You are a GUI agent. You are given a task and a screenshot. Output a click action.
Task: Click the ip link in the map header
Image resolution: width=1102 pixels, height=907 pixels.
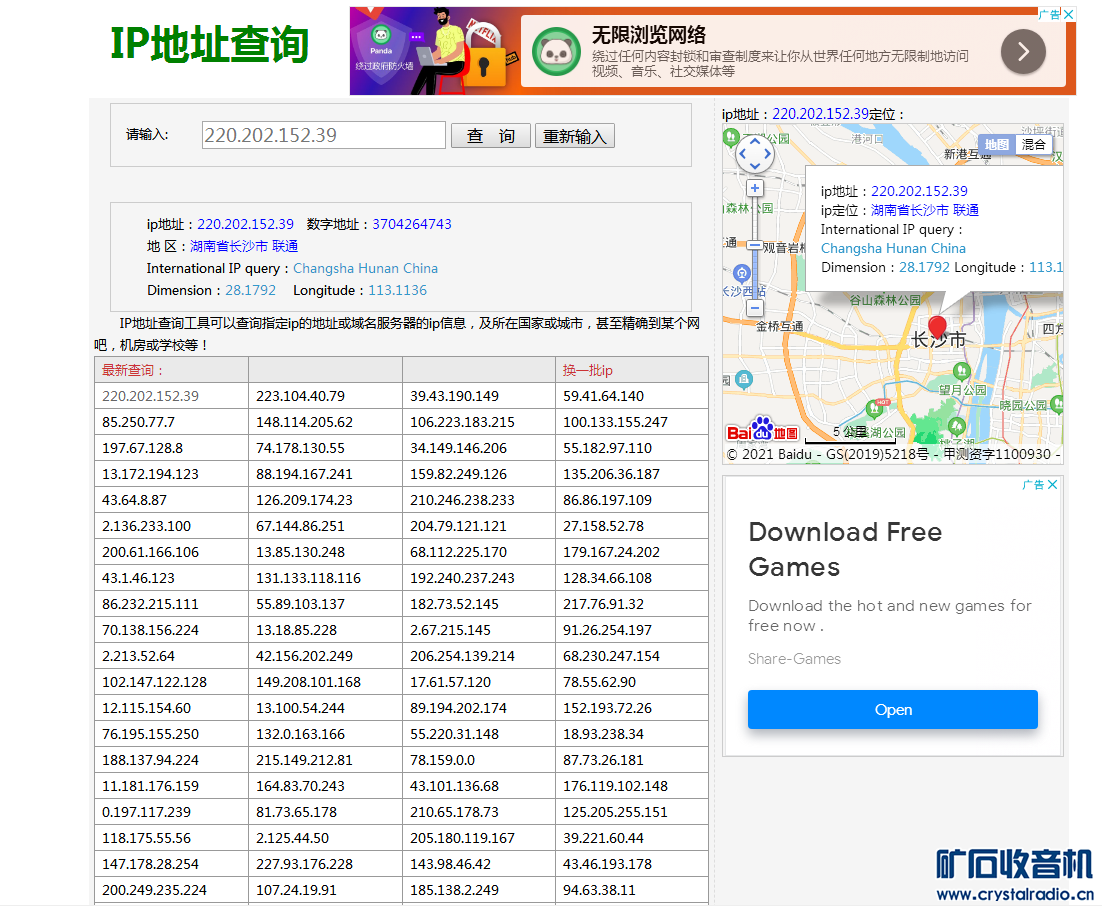coord(821,114)
